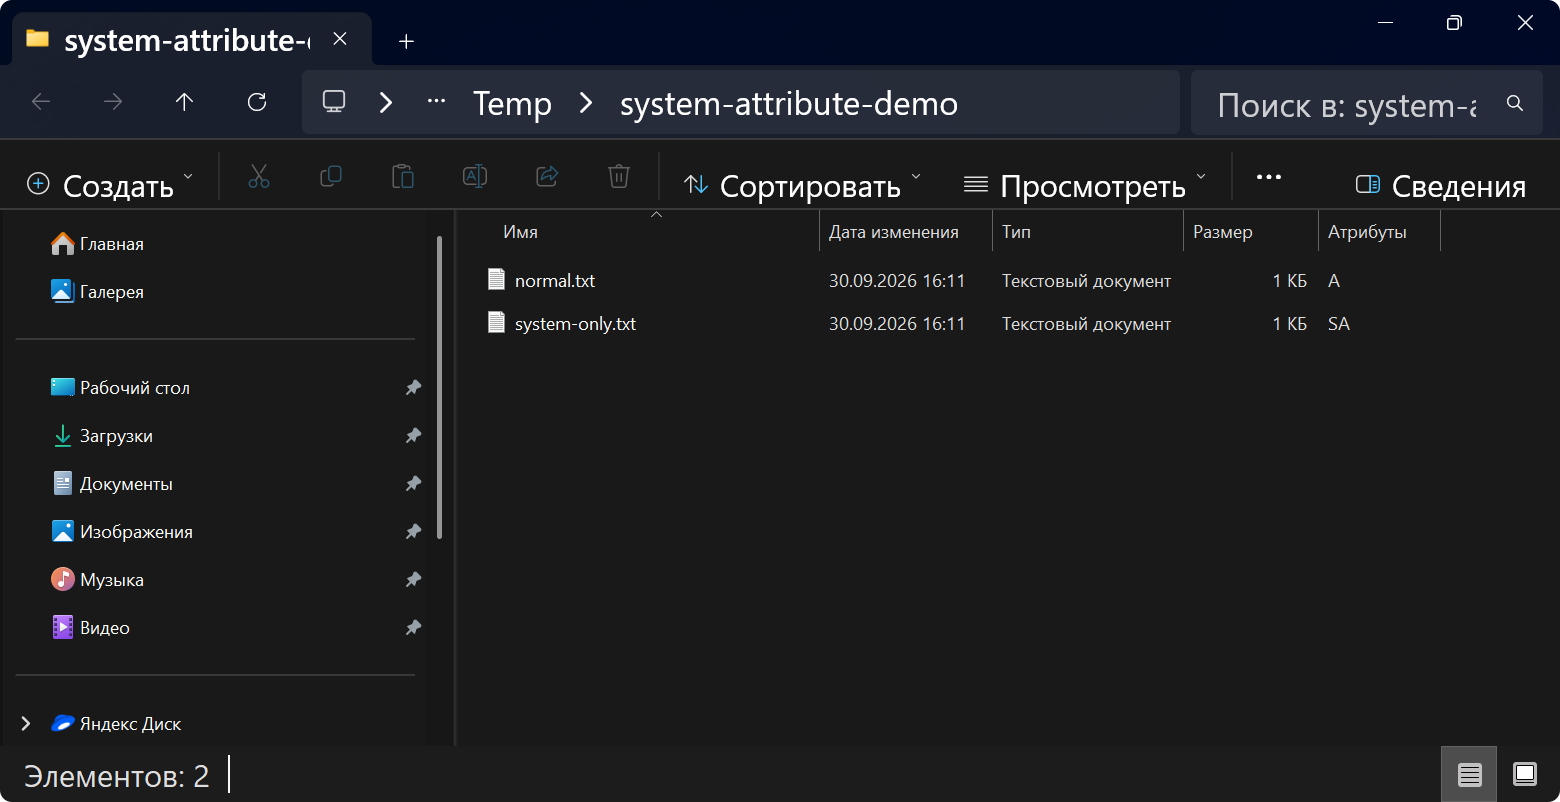Open the Сортировать dropdown

803,185
